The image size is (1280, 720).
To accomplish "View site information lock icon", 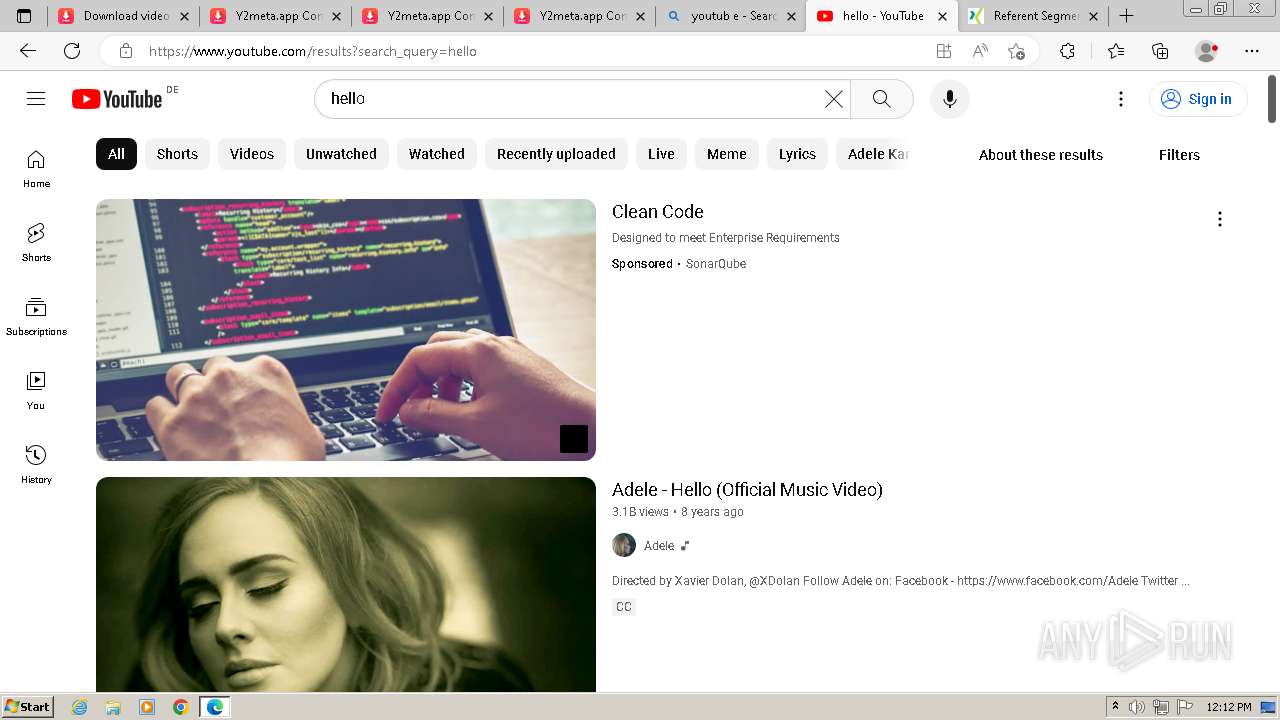I will click(125, 51).
